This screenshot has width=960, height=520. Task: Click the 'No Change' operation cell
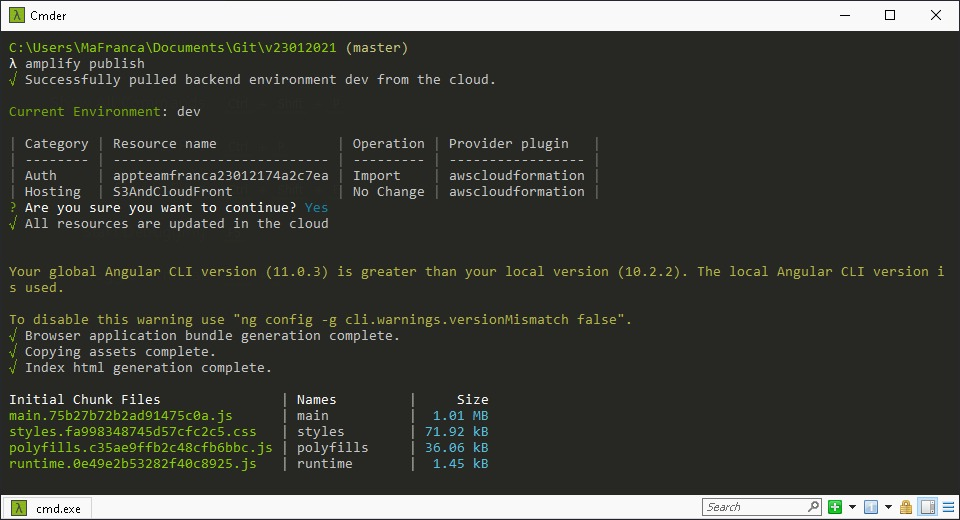click(388, 192)
